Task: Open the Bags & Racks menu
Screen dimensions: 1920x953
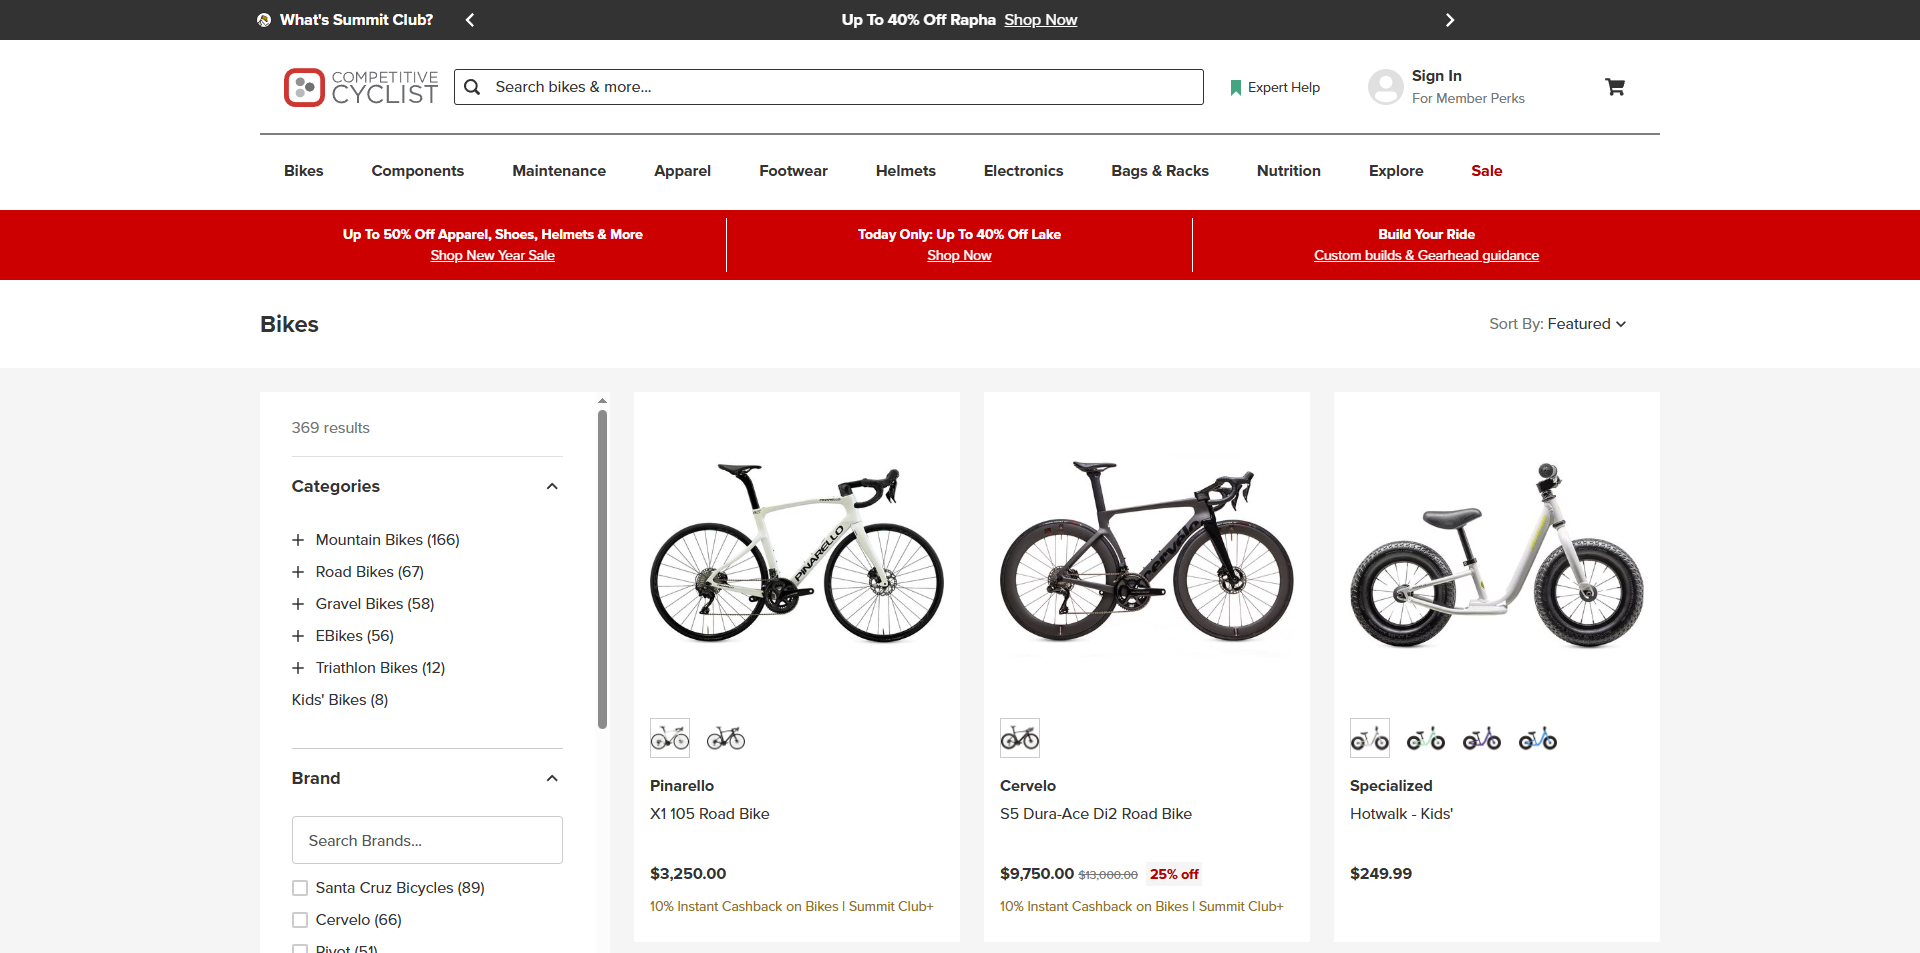Action: coord(1160,171)
